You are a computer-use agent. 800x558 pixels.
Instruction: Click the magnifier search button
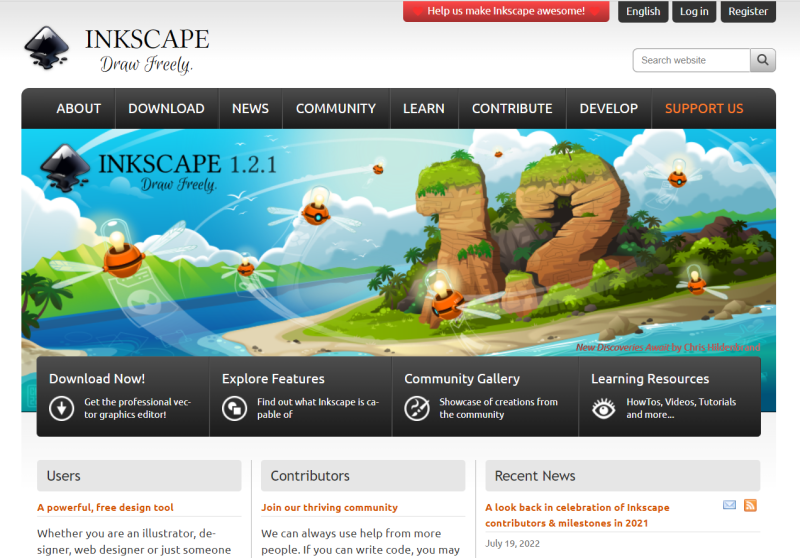[x=763, y=60]
